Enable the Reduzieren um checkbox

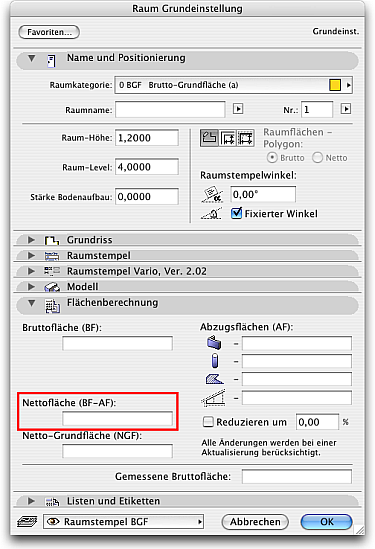(x=208, y=422)
